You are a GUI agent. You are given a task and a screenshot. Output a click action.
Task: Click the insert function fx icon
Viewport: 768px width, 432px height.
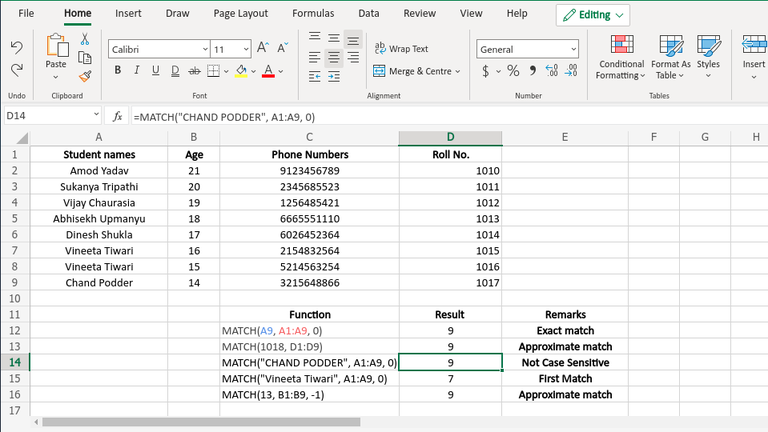click(x=117, y=116)
